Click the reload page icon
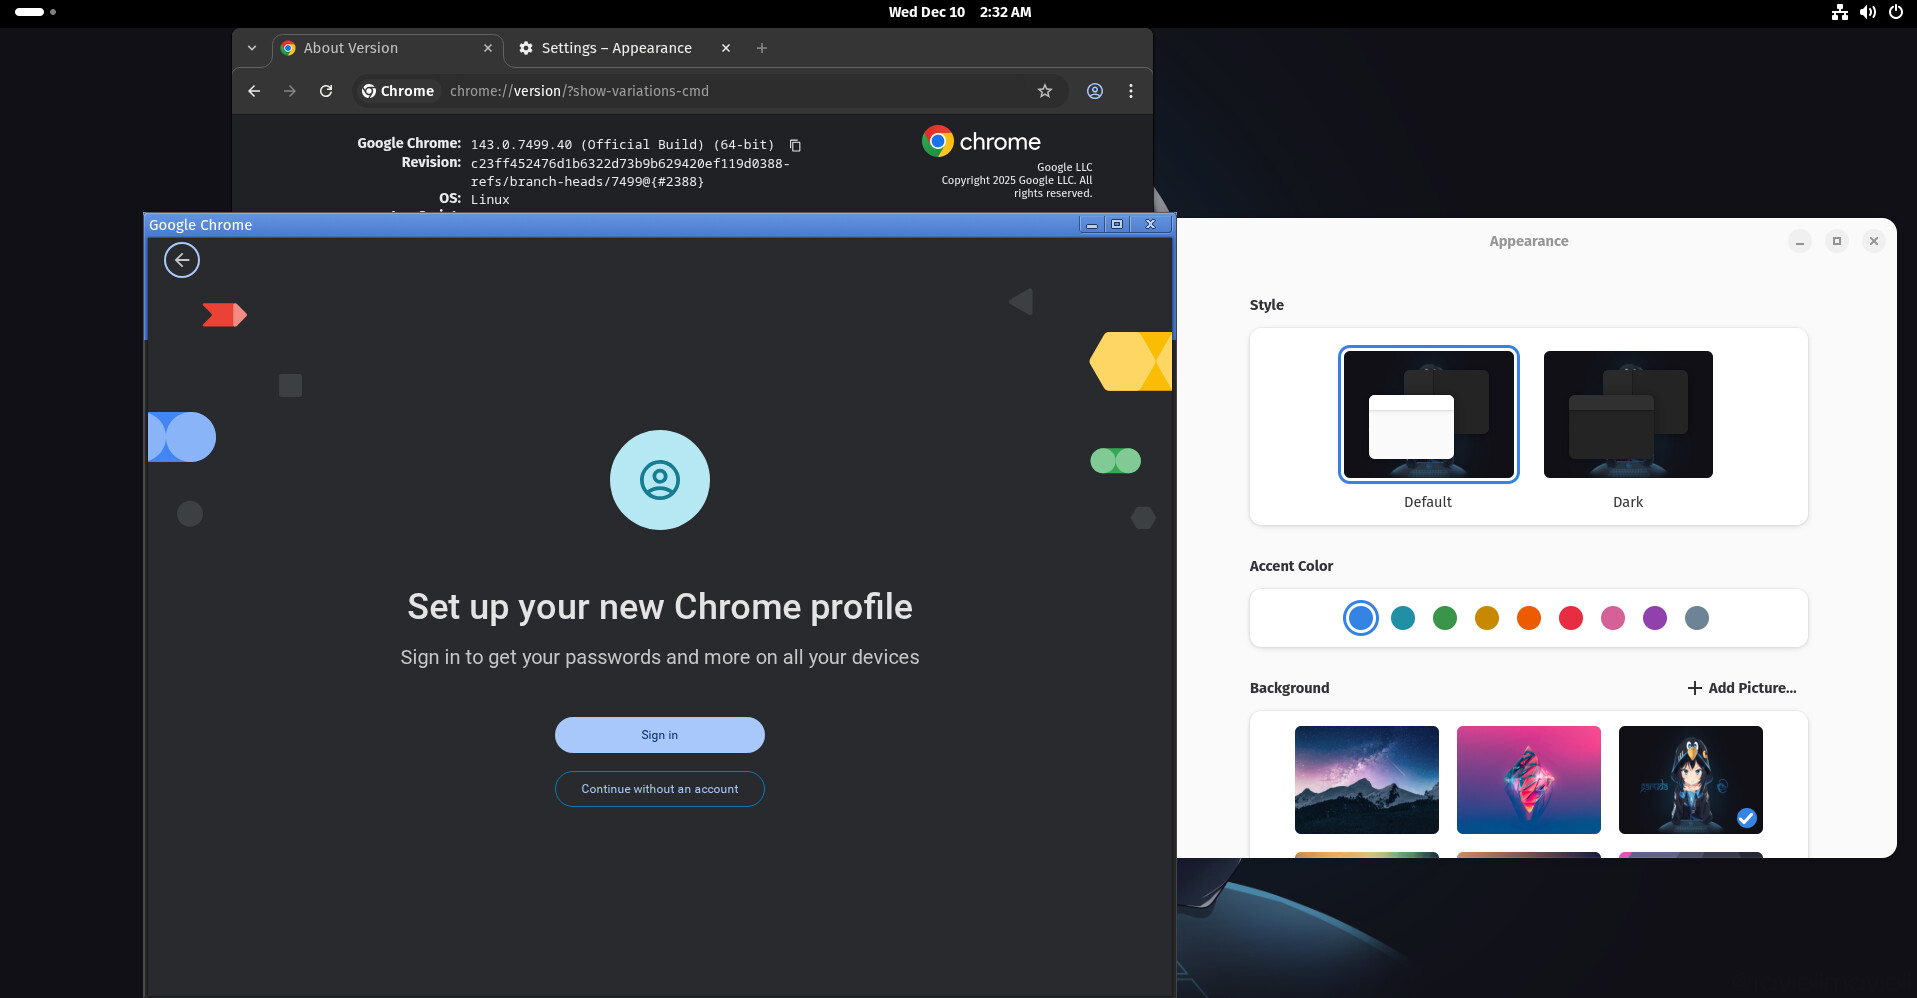1917x998 pixels. coord(326,91)
